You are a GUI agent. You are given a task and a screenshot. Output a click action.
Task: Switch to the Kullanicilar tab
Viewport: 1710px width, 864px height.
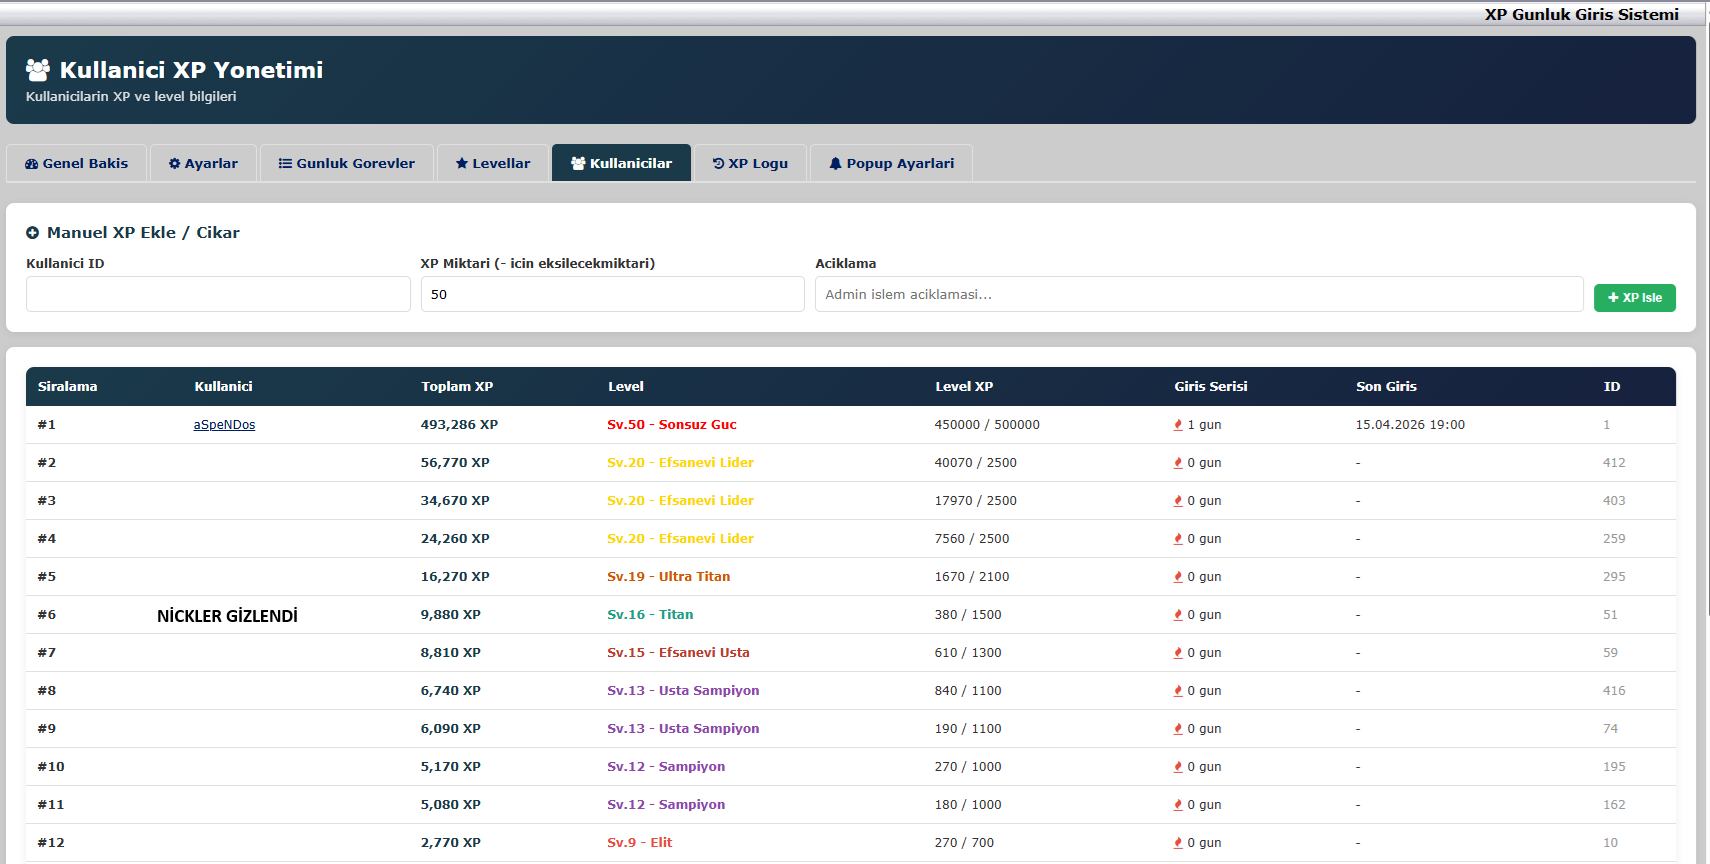tap(621, 164)
